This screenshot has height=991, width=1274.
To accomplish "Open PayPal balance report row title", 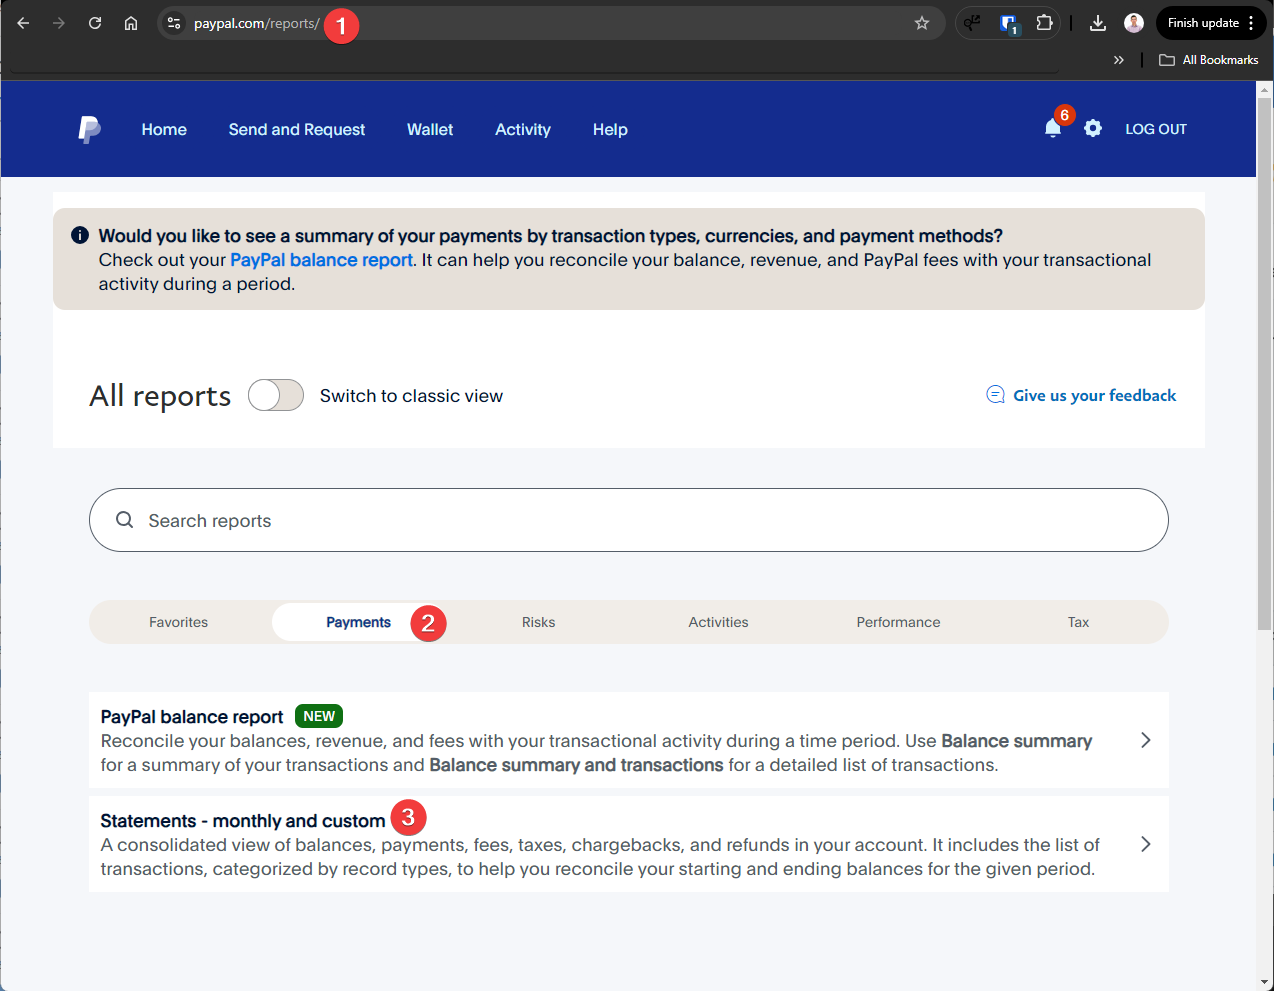I will [x=192, y=717].
